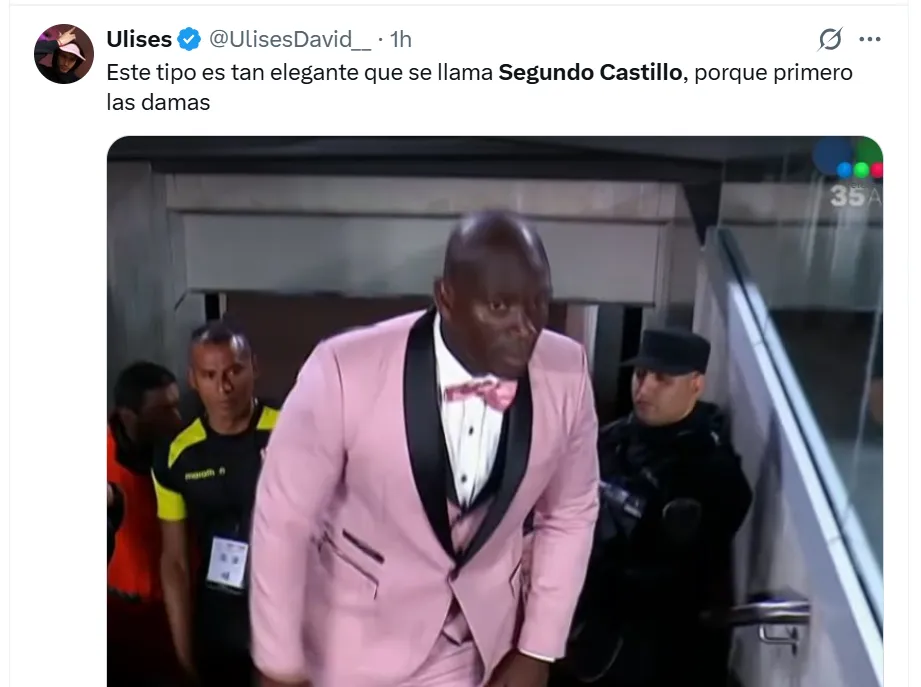Click the 1h timestamp of the tweet
The height and width of the screenshot is (687, 921).
tap(401, 39)
